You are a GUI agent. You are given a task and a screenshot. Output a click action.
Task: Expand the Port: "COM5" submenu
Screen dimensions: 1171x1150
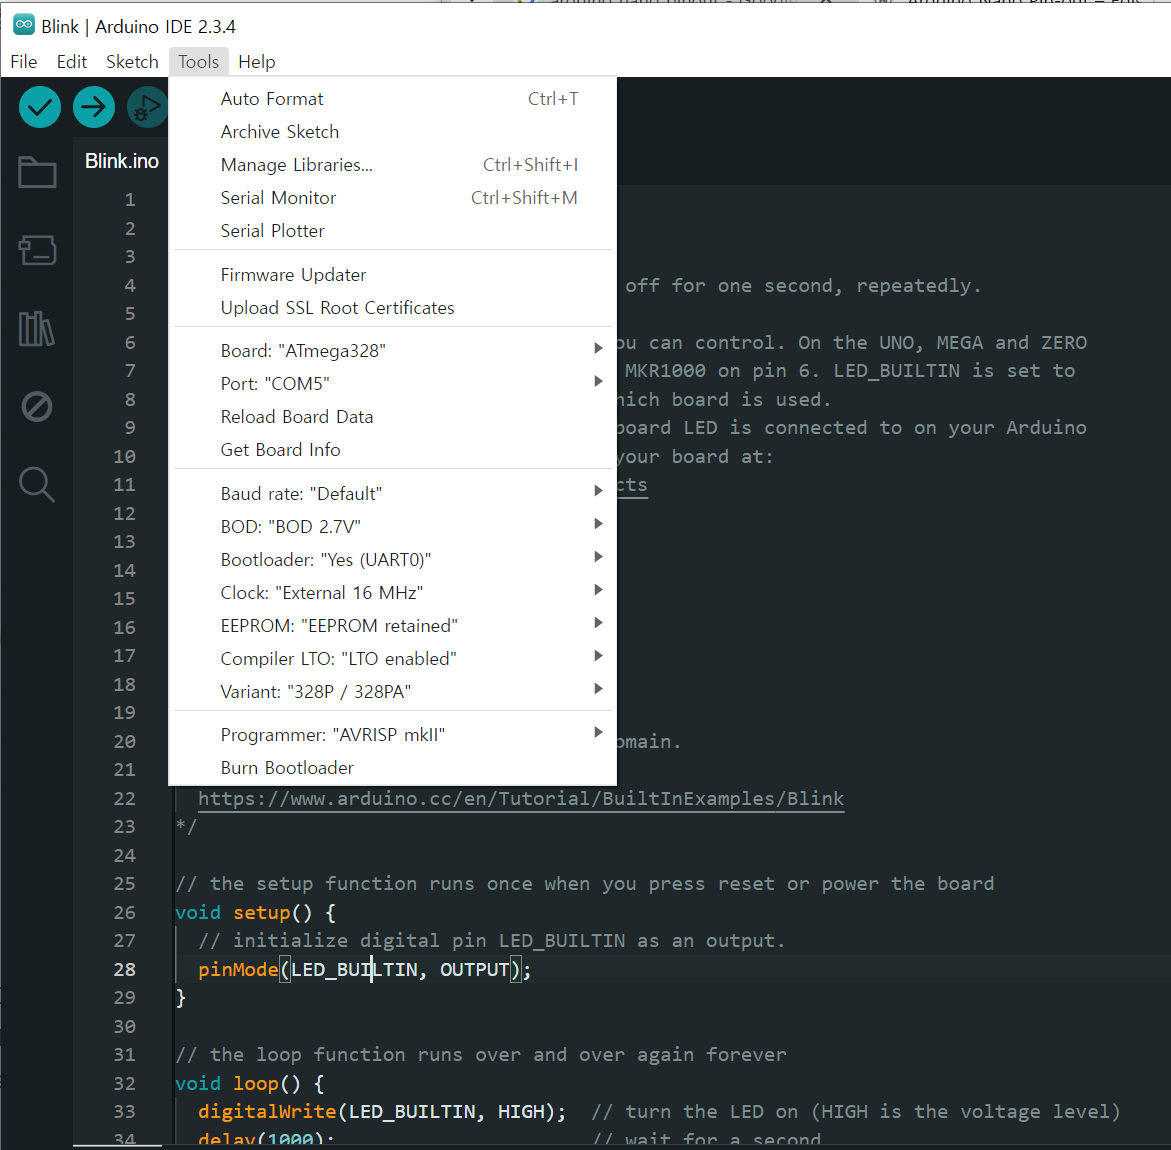click(x=393, y=383)
